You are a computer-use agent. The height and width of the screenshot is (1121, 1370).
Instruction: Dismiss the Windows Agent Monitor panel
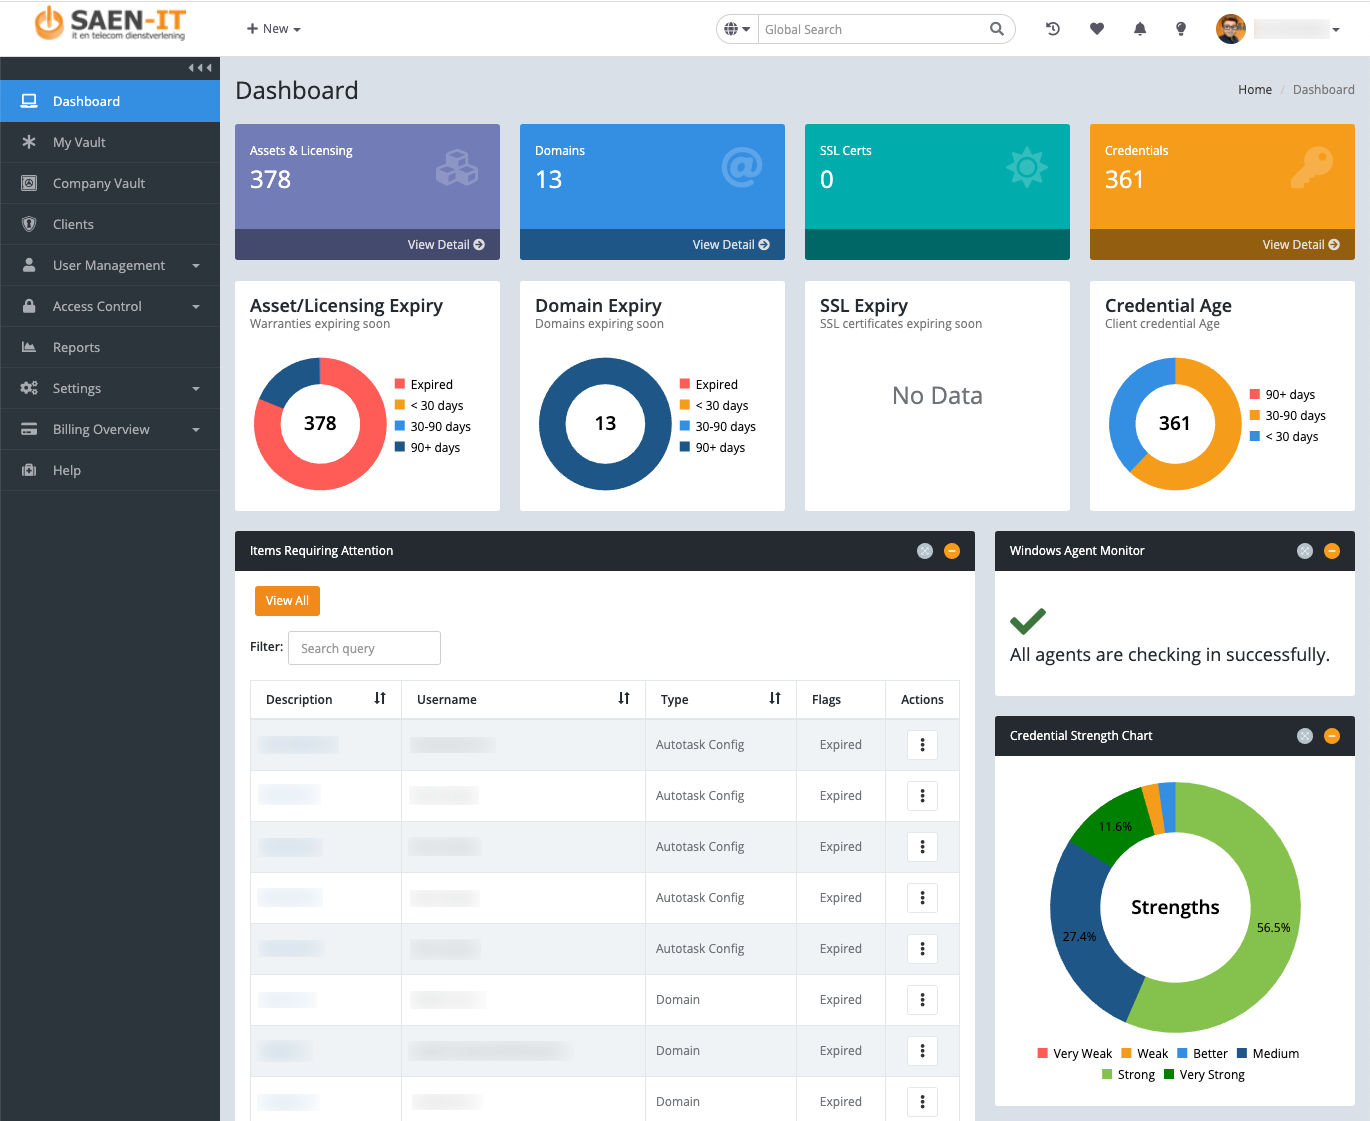click(x=1305, y=551)
